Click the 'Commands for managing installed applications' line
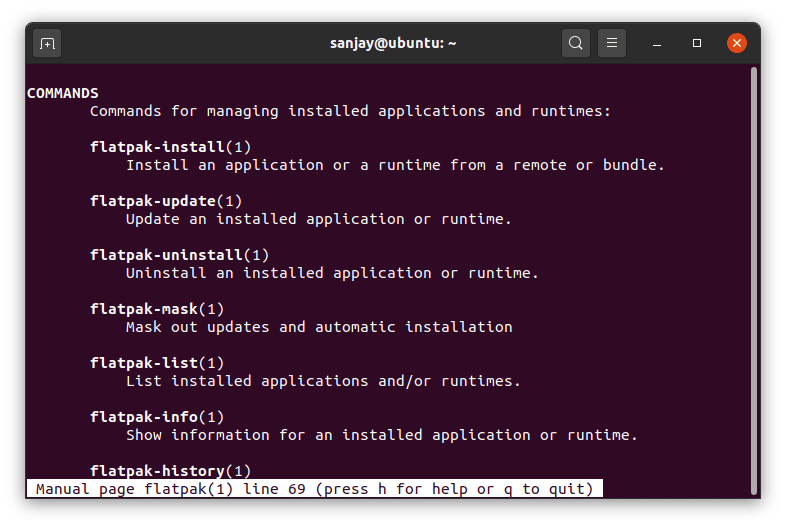This screenshot has height=527, width=786. point(350,111)
